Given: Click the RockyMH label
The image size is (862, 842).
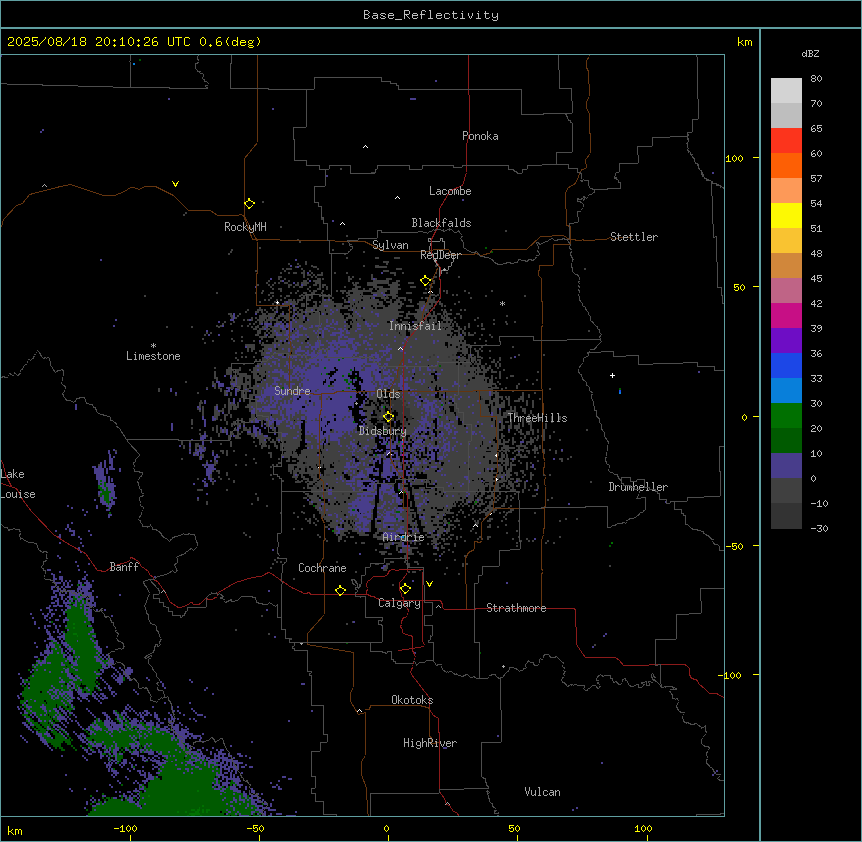Looking at the screenshot, I should [245, 227].
